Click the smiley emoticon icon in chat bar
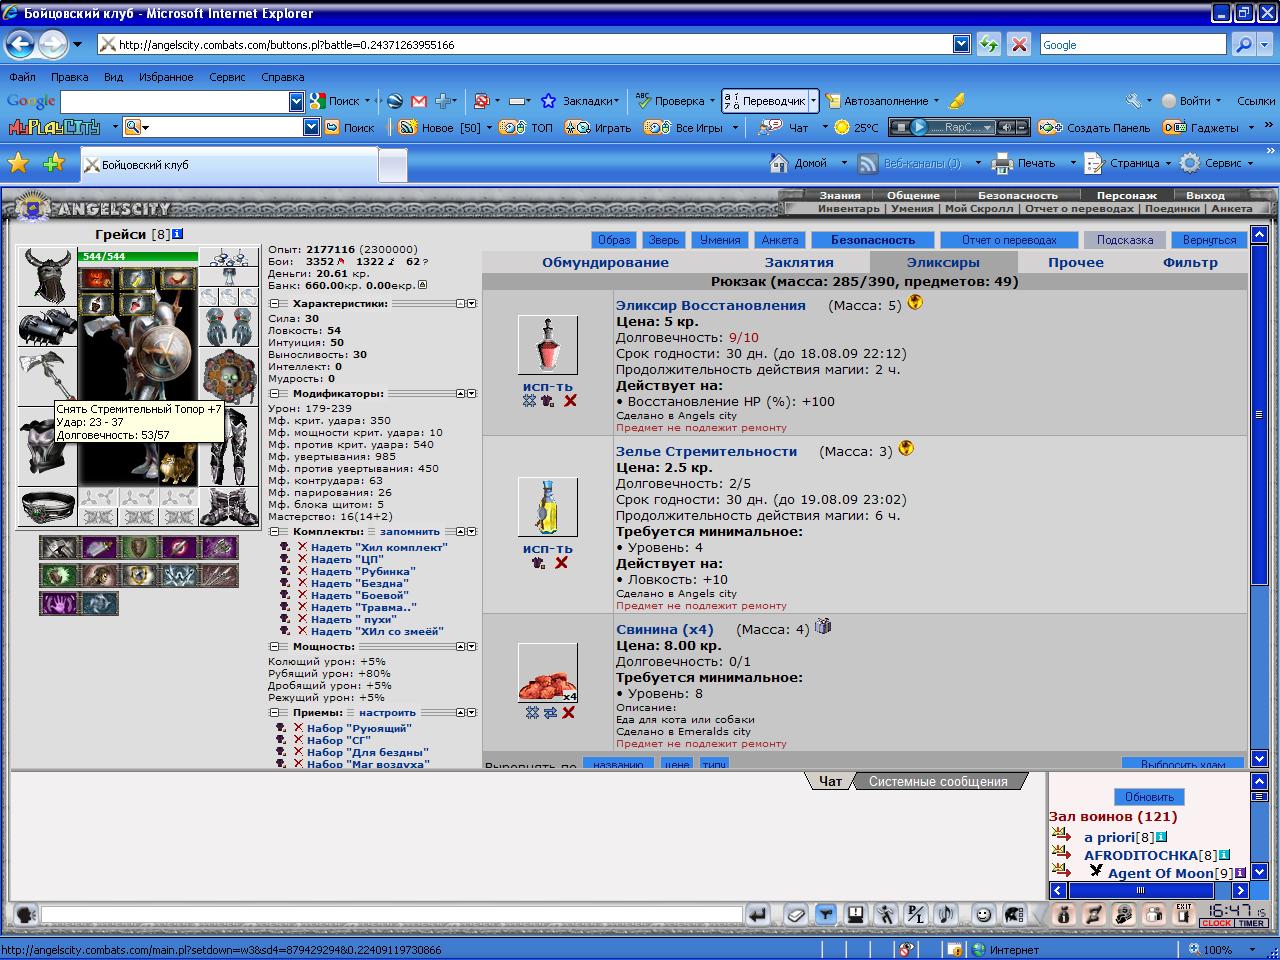 pos(984,914)
